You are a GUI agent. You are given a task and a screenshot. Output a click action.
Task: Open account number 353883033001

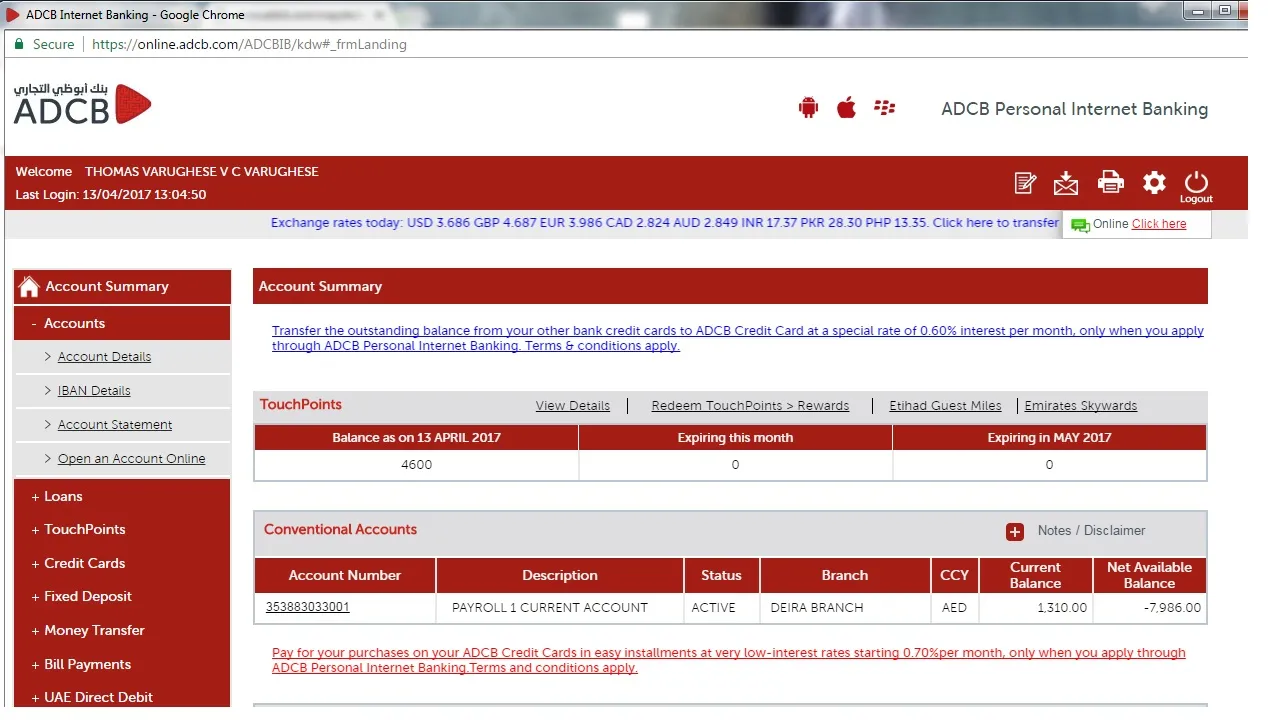(x=307, y=607)
